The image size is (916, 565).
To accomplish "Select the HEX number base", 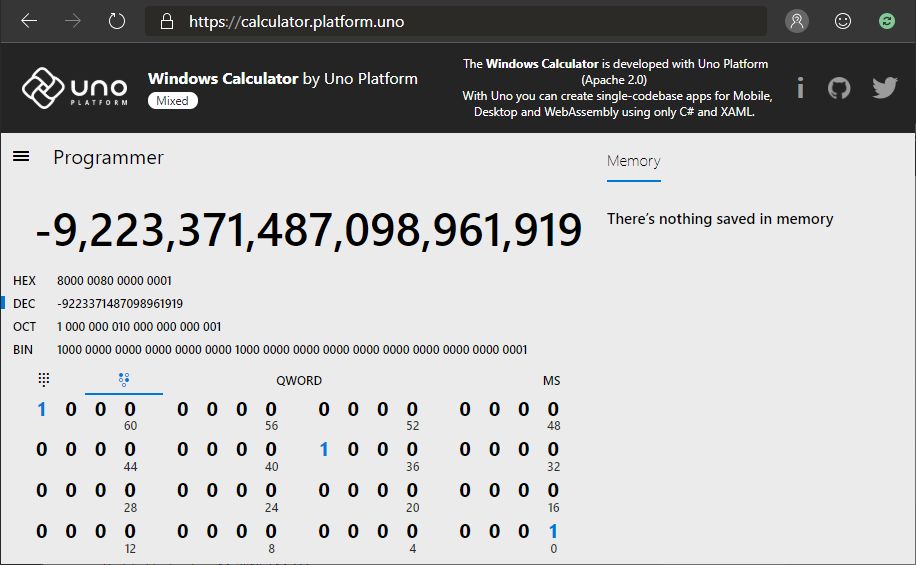I will (25, 281).
